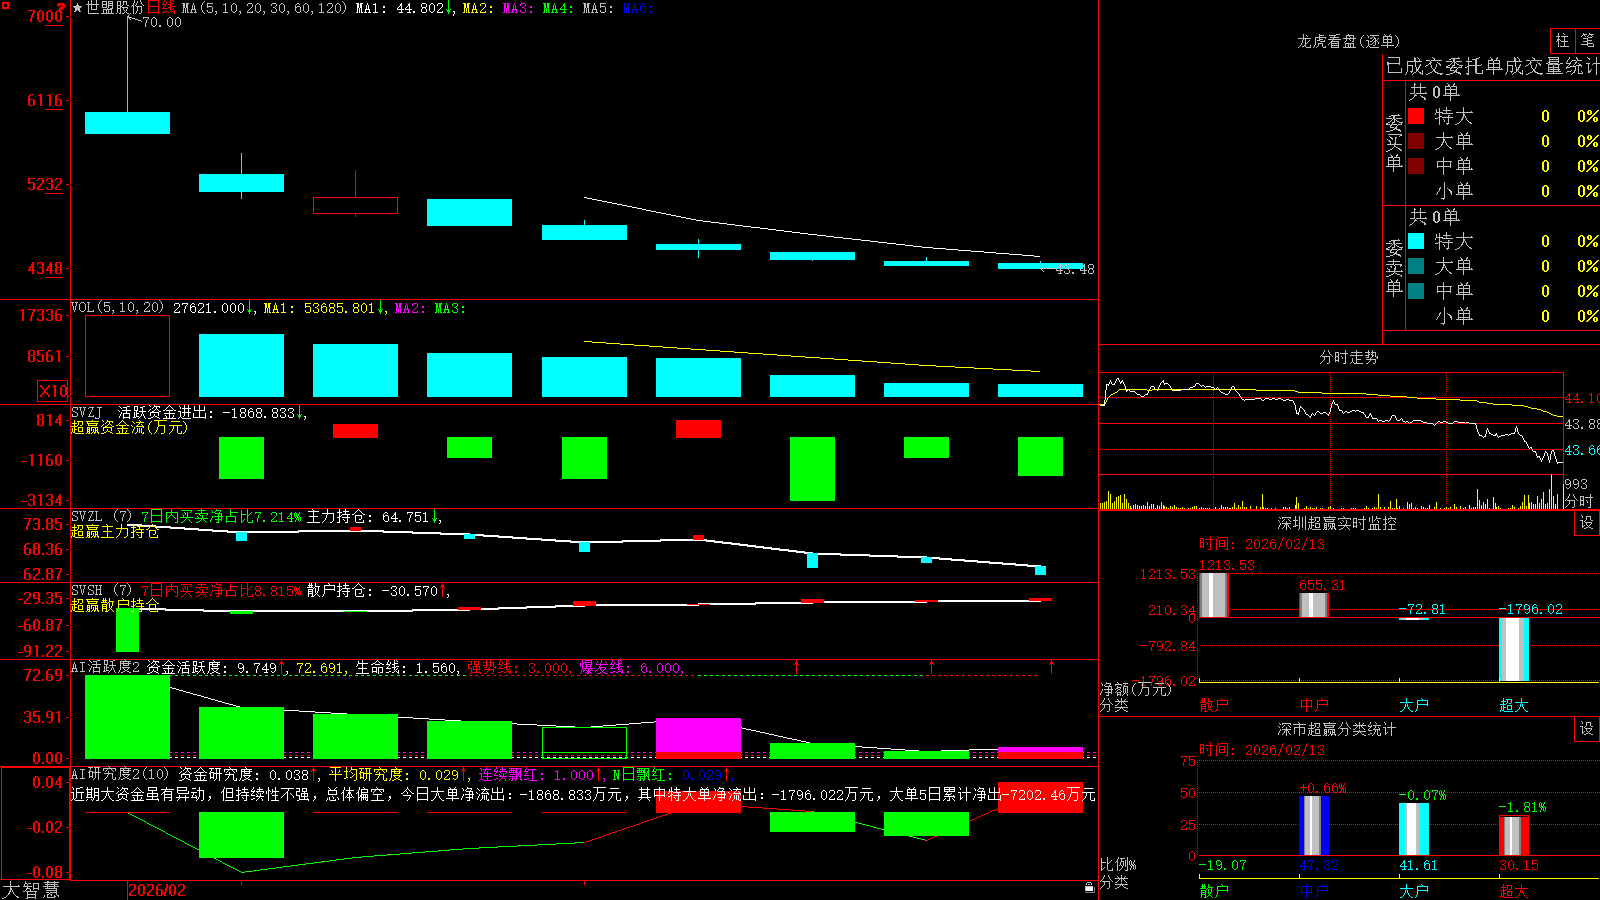Click the 强势线: 3.000 label
Viewport: 1600px width, 900px height.
click(519, 668)
